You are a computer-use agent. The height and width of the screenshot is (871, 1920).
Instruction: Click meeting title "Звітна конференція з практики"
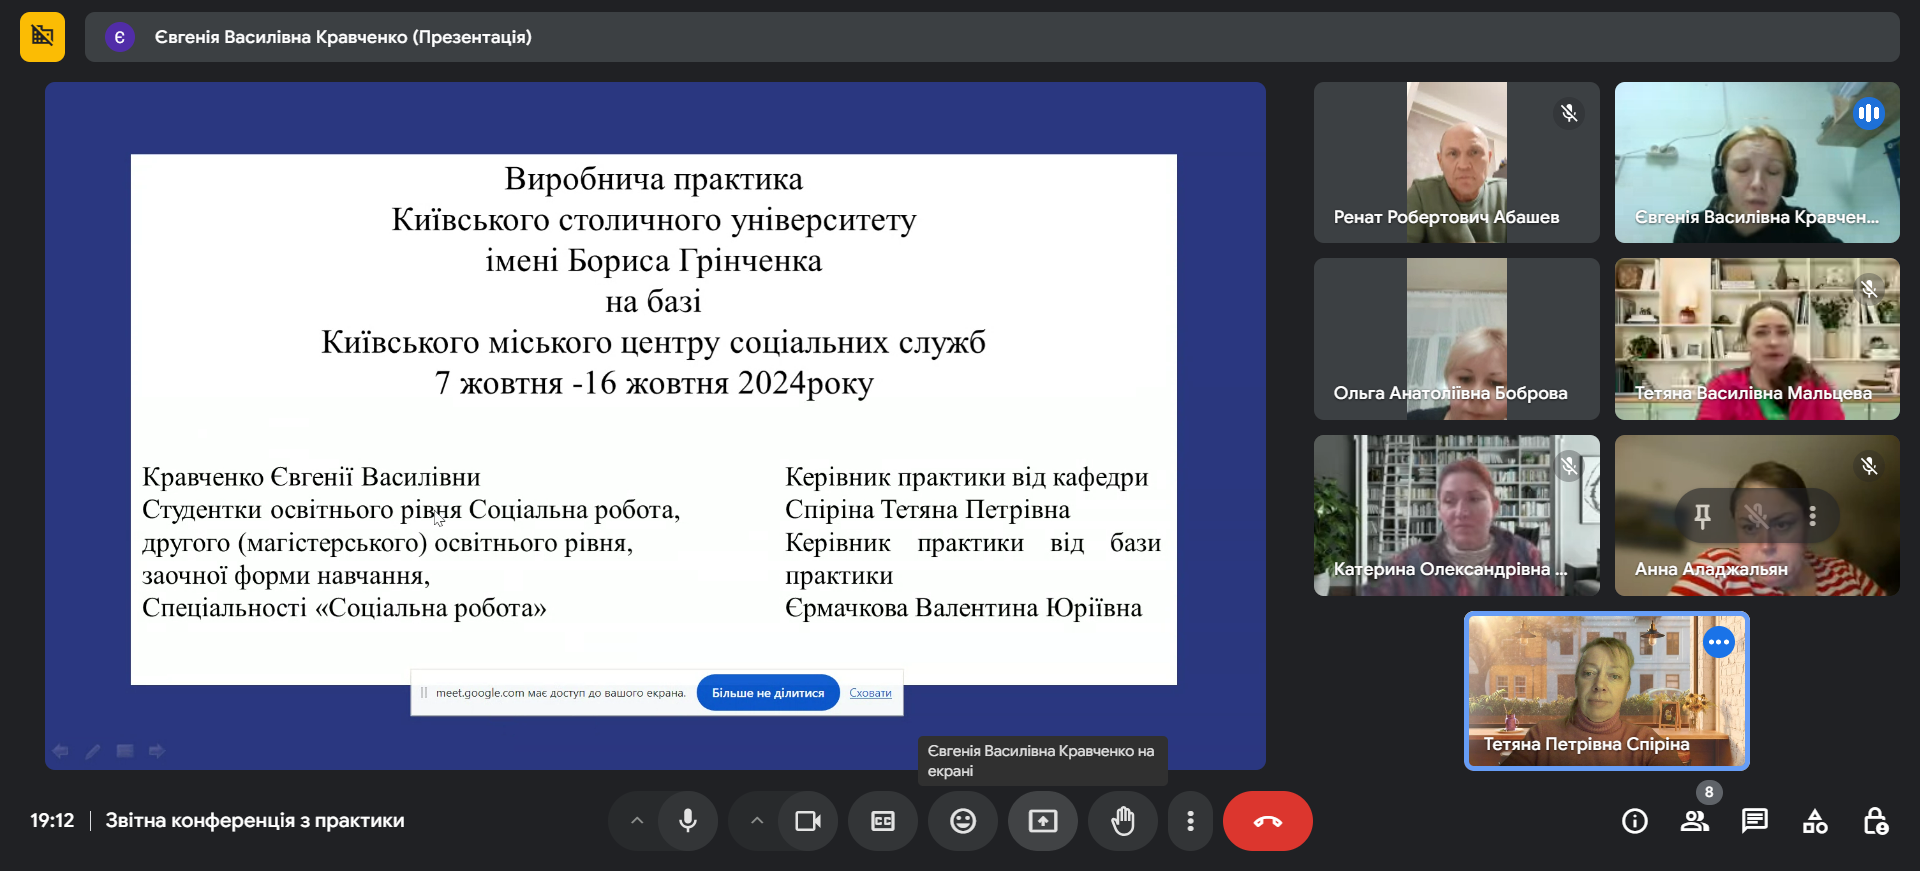point(255,821)
